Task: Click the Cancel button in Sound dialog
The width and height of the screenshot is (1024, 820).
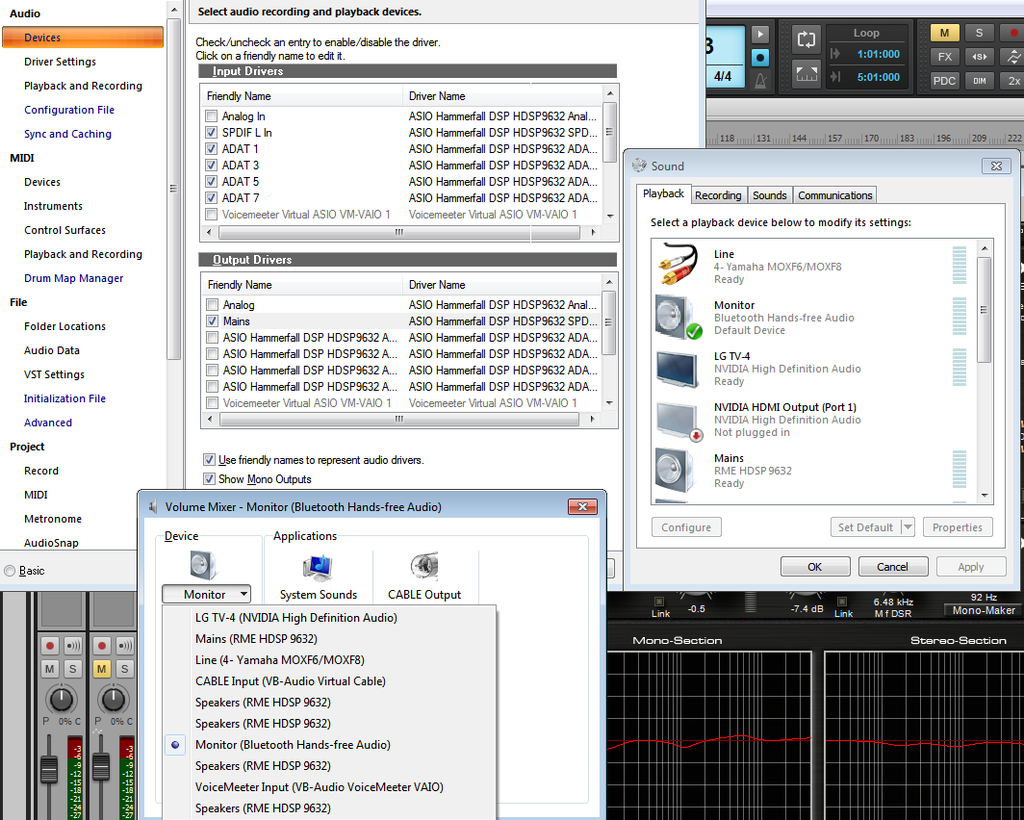Action: [x=892, y=567]
